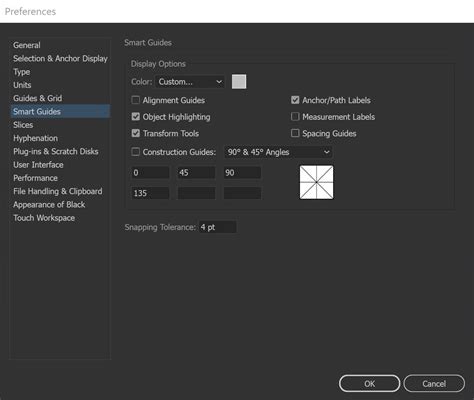Click OK to confirm preferences
474x400 pixels.
point(369,384)
